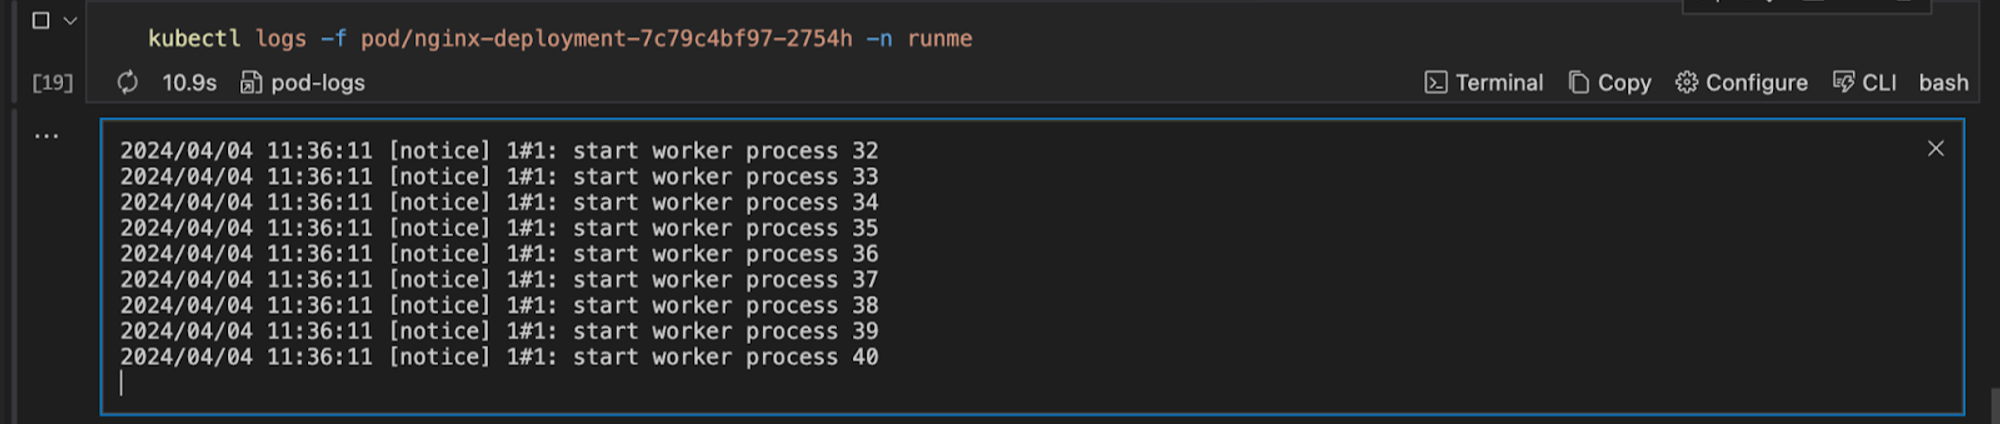The height and width of the screenshot is (424, 2000).
Task: Select the log line for worker process 36
Action: 499,254
